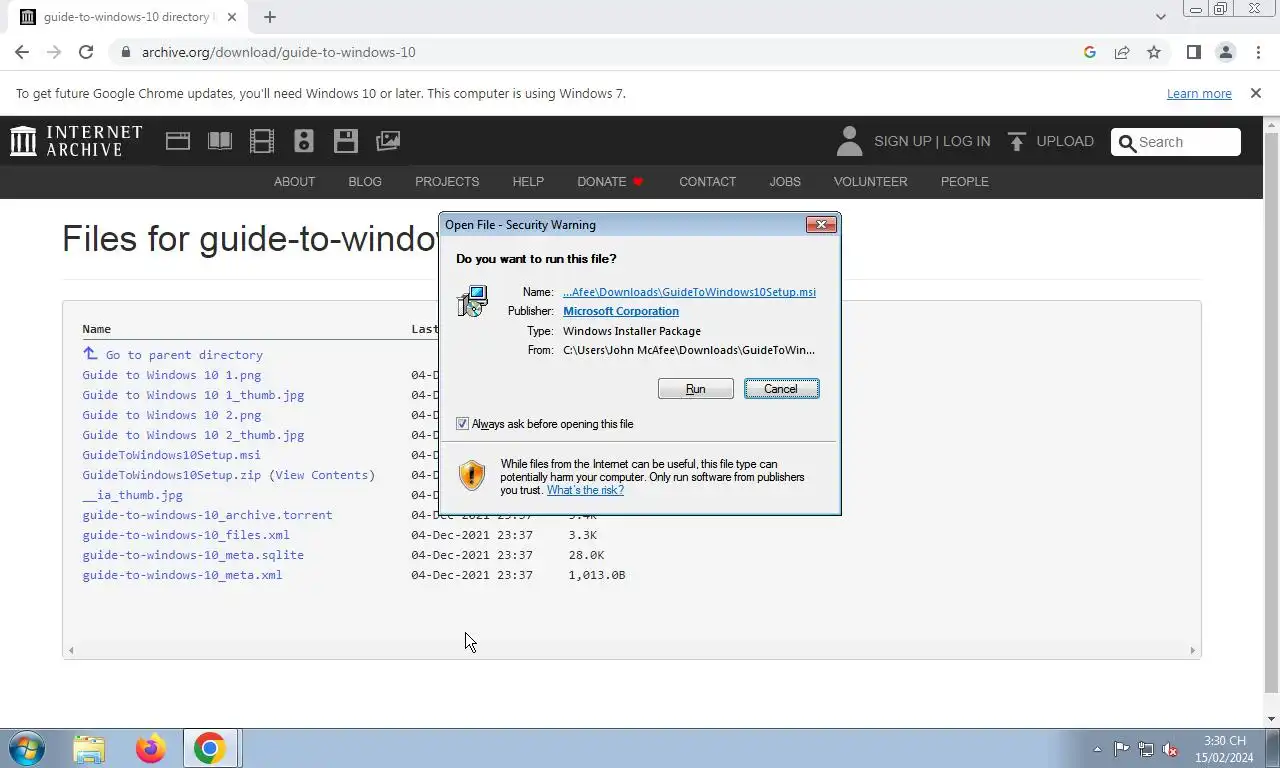Click the network tray icon

pos(1146,749)
